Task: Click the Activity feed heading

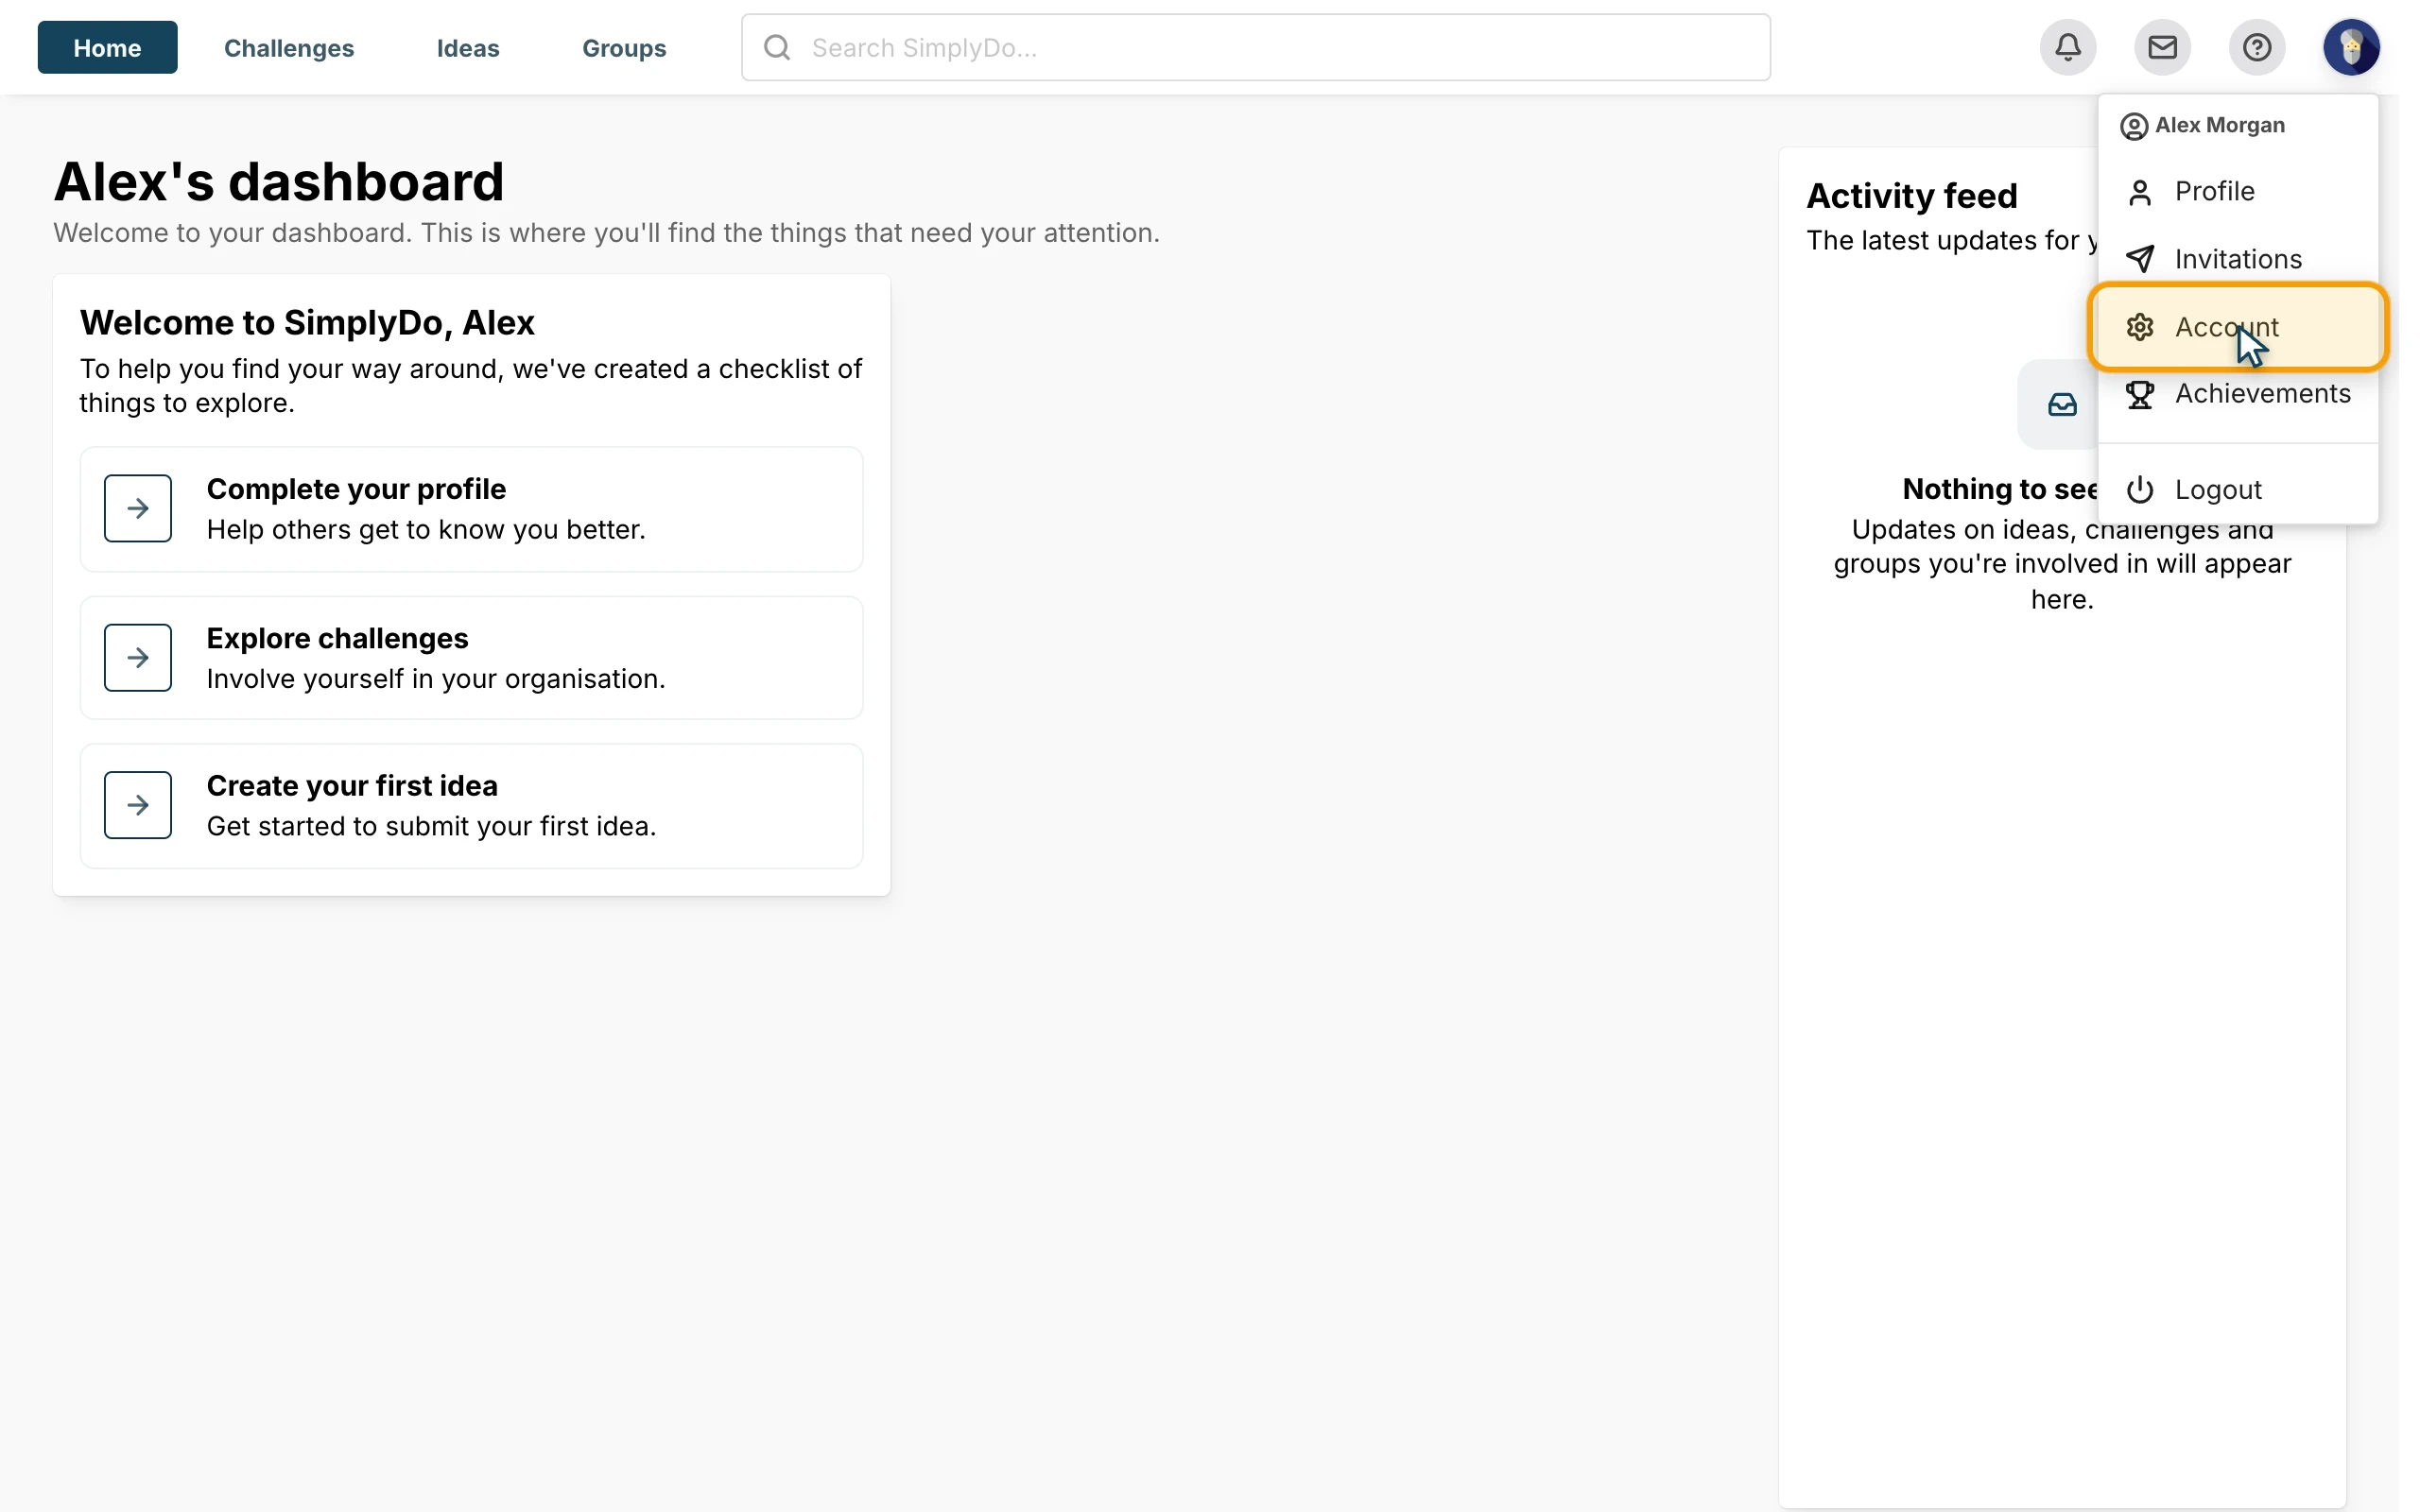Action: [x=1911, y=195]
